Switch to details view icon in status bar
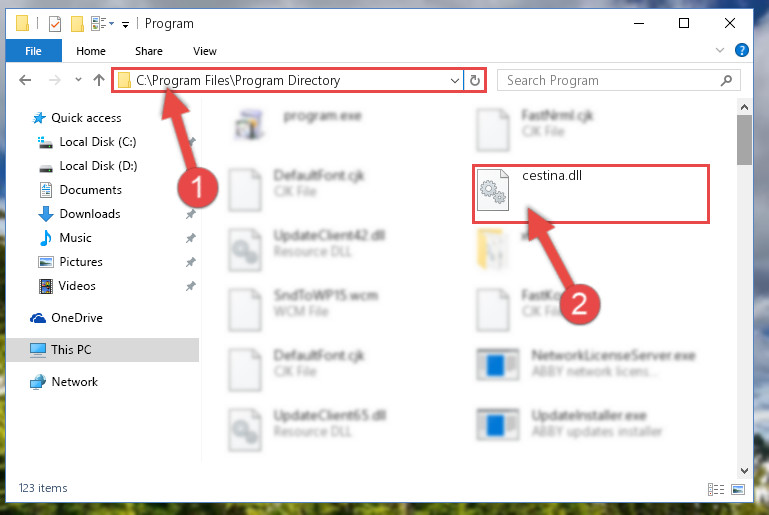Screen dimensions: 769x515 click(x=716, y=489)
